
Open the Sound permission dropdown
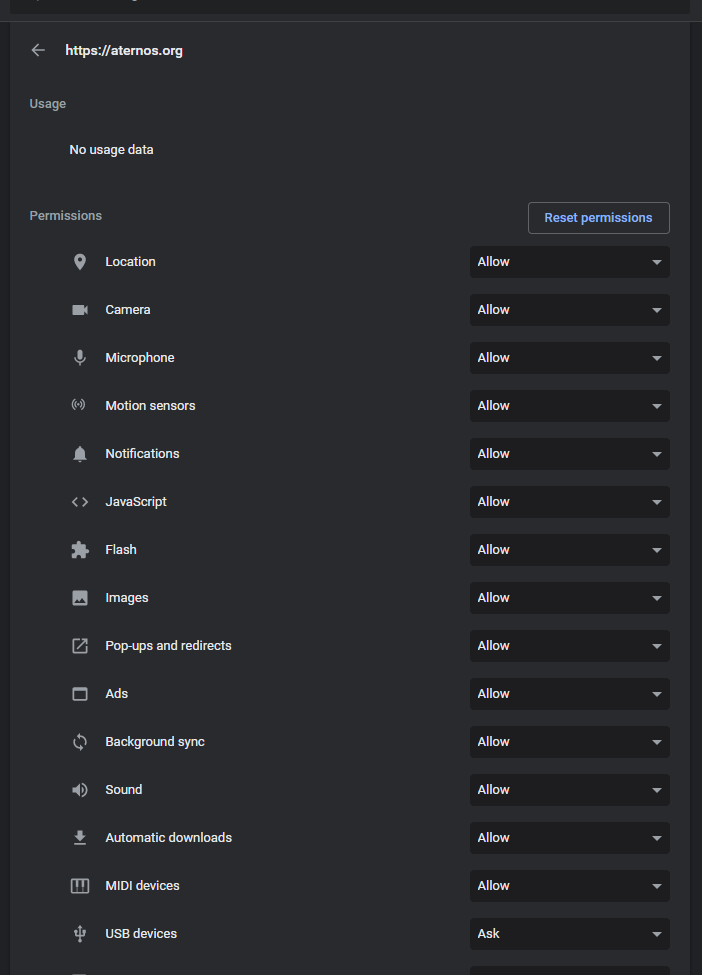(x=570, y=790)
